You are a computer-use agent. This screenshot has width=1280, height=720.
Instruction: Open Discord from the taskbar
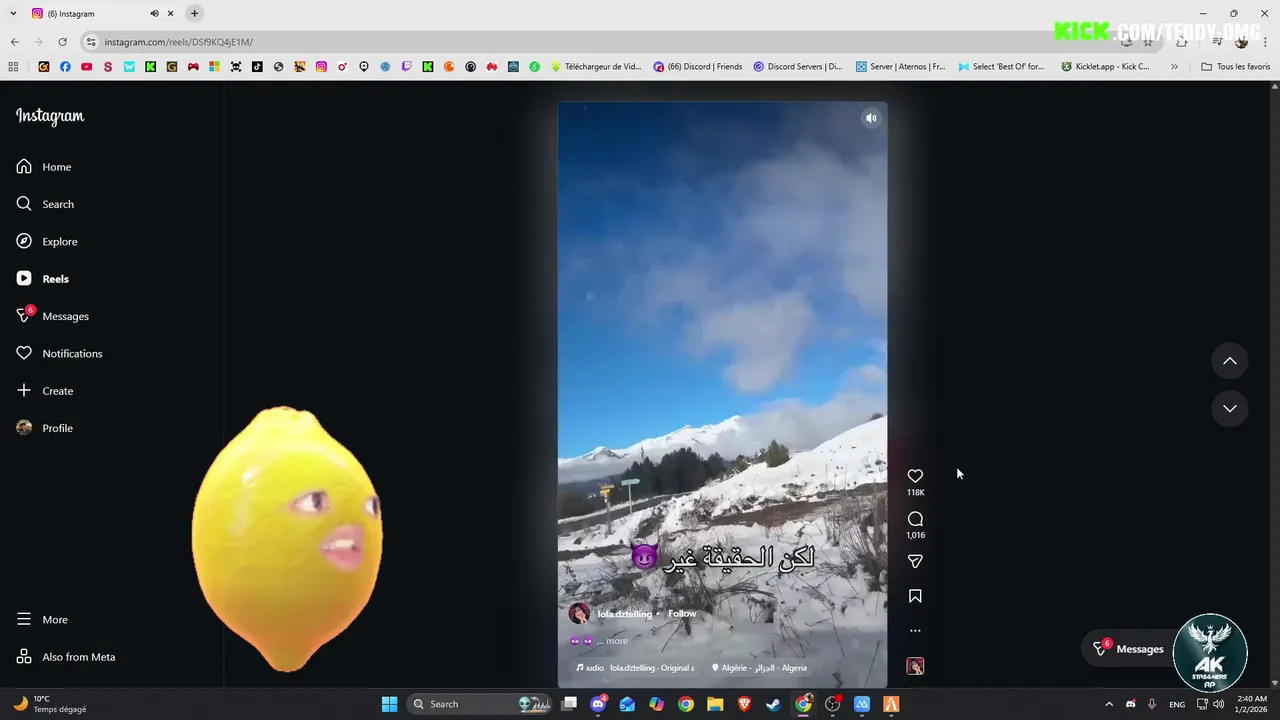[598, 704]
